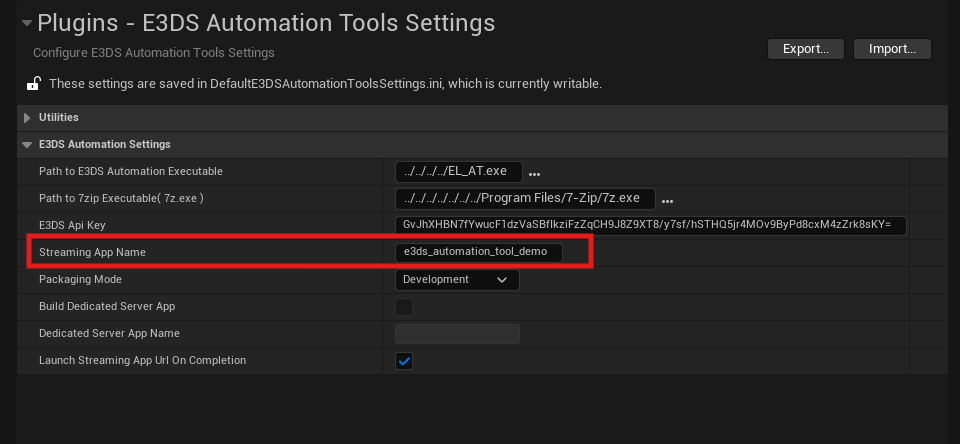960x444 pixels.
Task: Open browse dialog for 7zip Executable path
Action: pyautogui.click(x=667, y=200)
